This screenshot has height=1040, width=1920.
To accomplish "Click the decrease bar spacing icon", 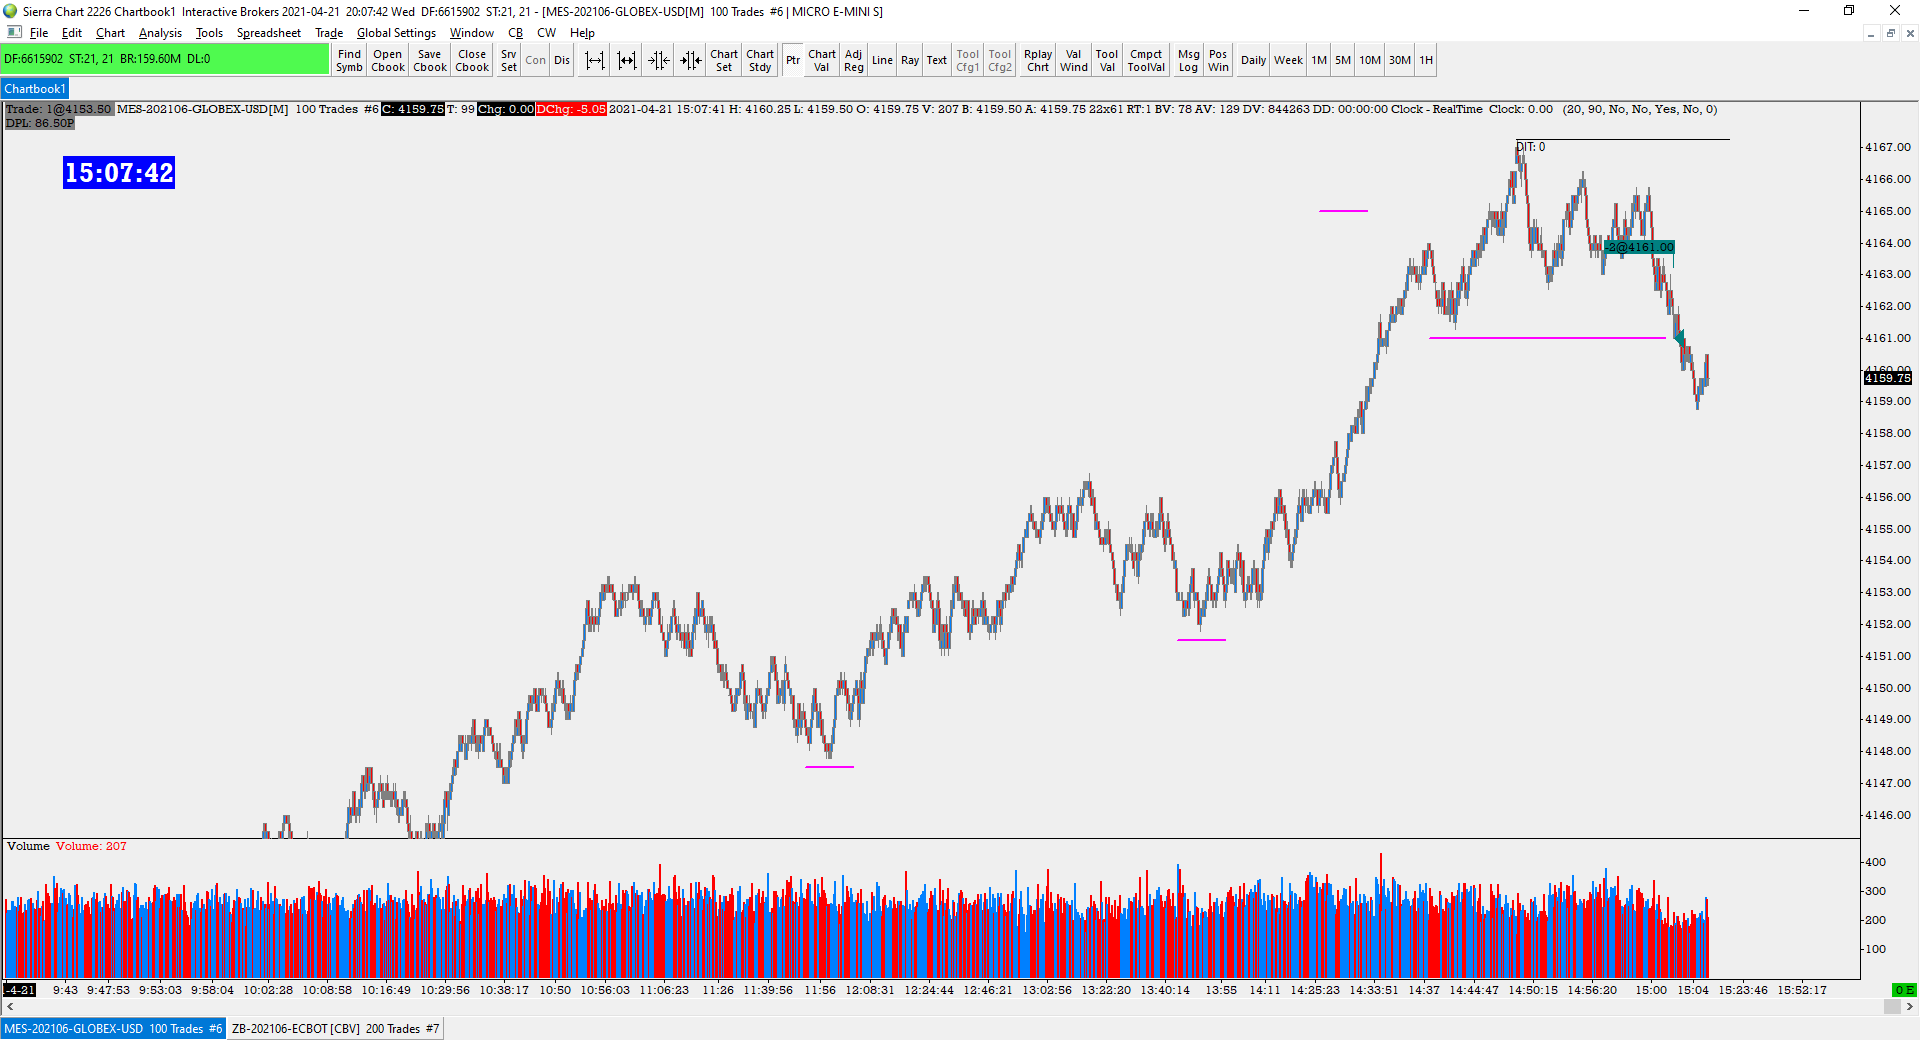I will coord(627,60).
